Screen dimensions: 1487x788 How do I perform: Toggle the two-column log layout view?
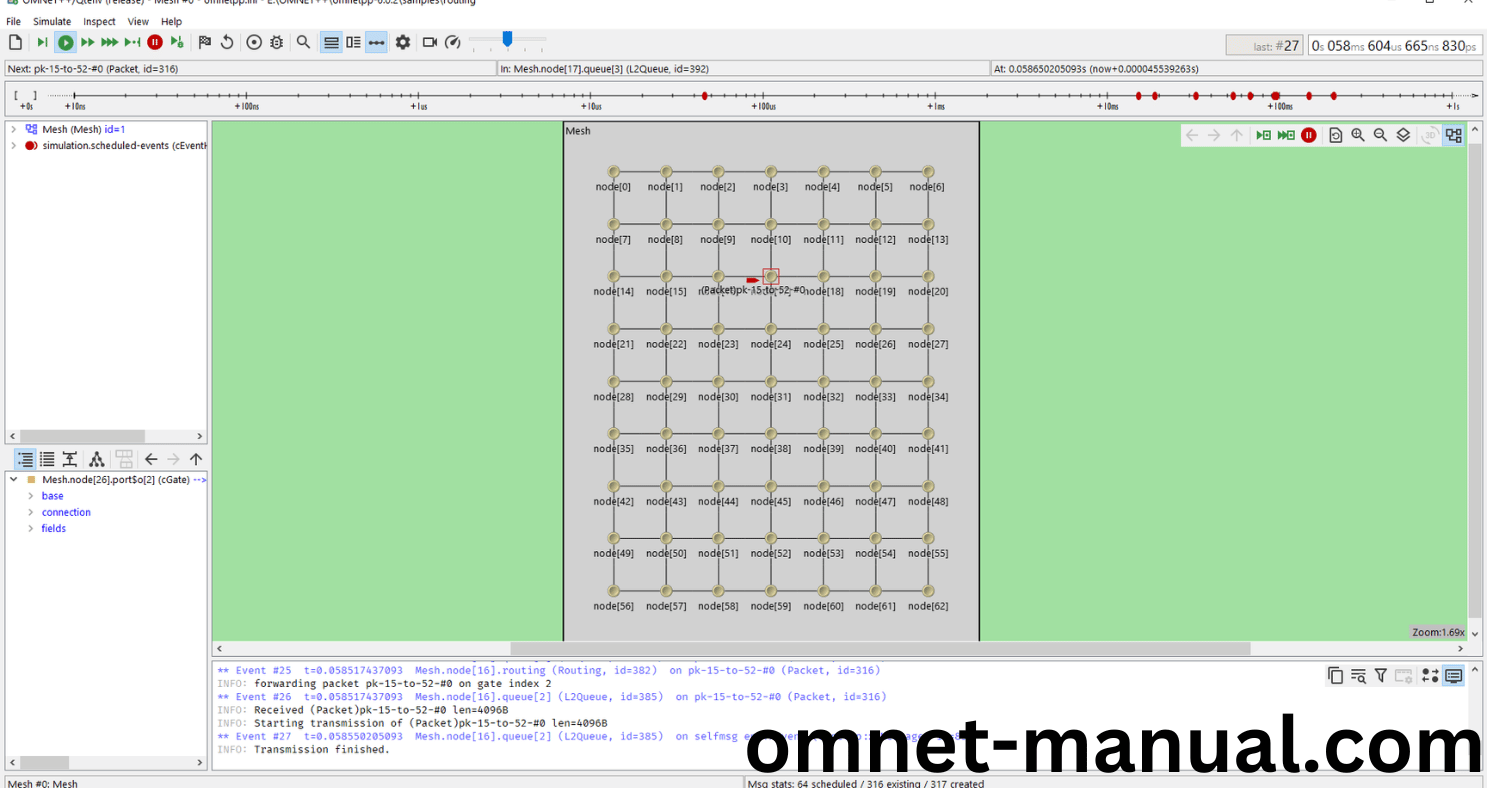point(352,42)
